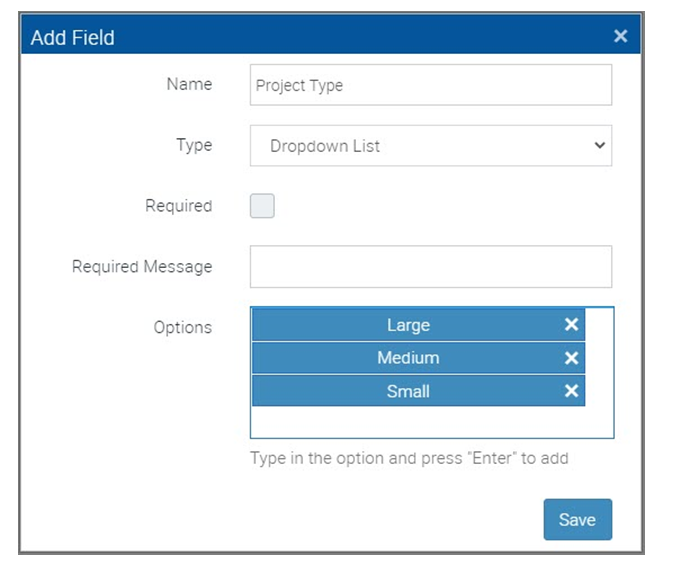Open the Type dropdown showing Dropdown List
Viewport: 678px width, 565px height.
431,146
